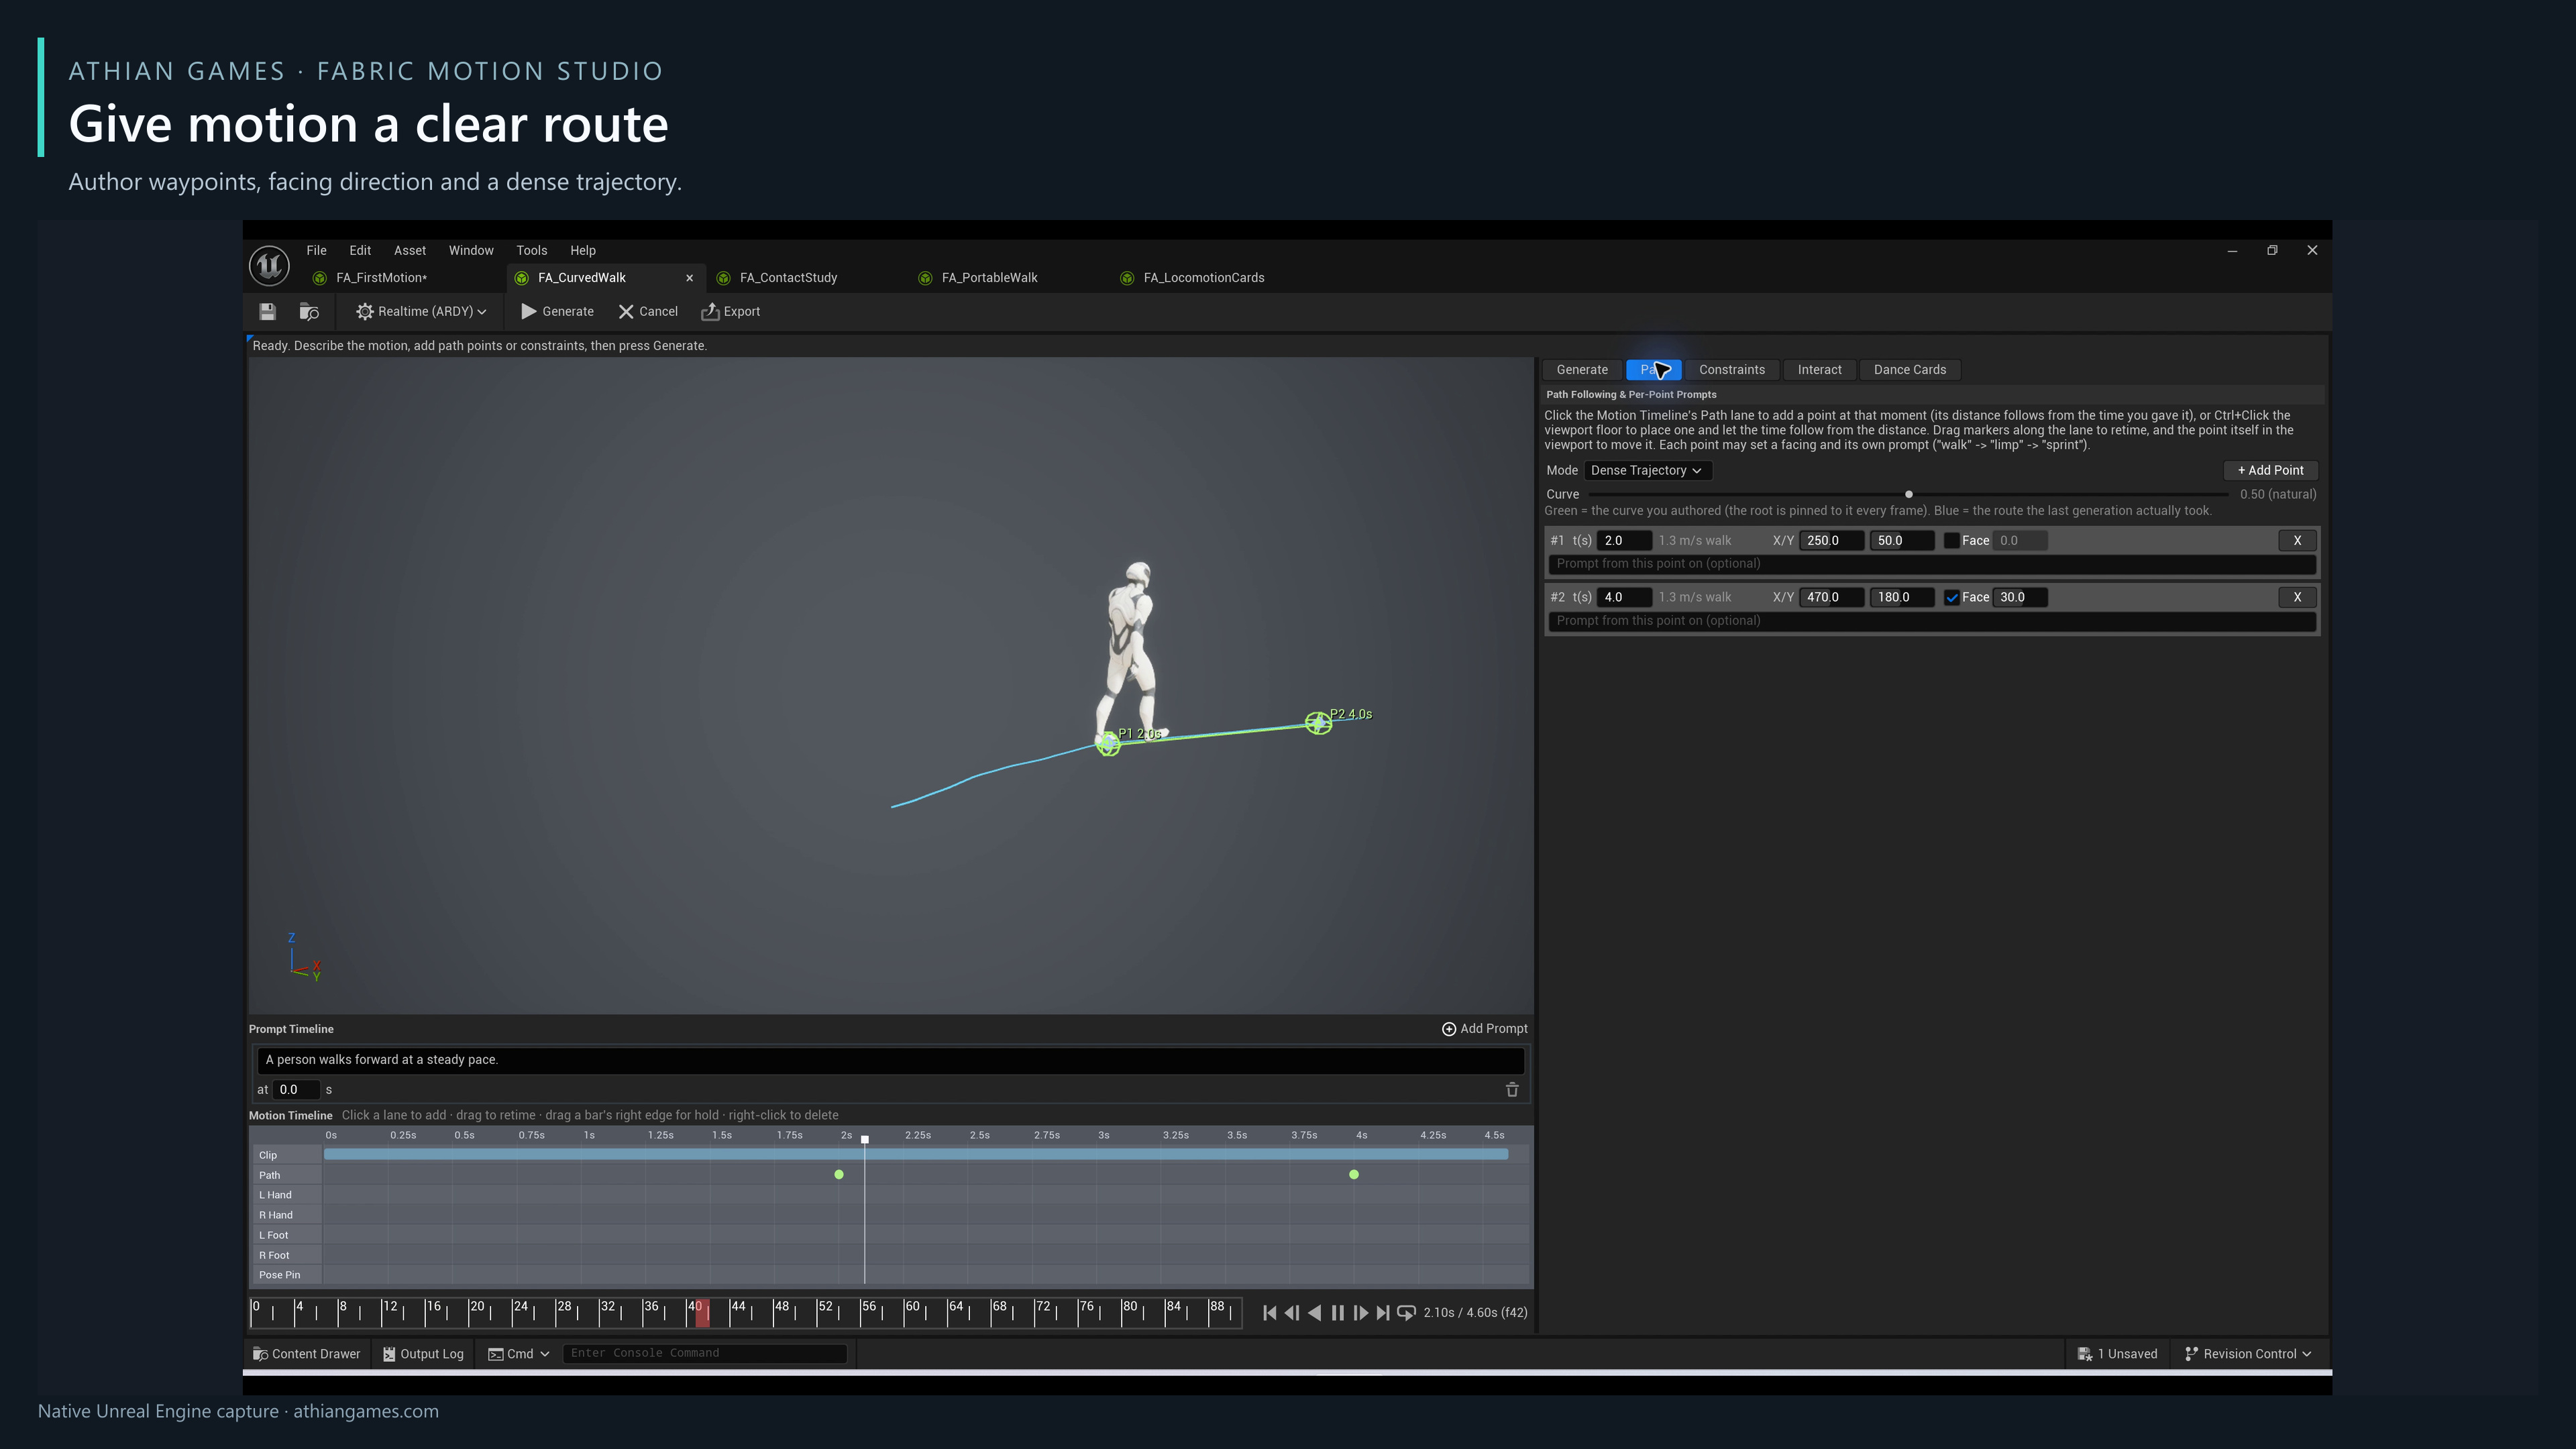Viewport: 2576px width, 1449px height.
Task: Open the Asset menu
Action: [410, 251]
